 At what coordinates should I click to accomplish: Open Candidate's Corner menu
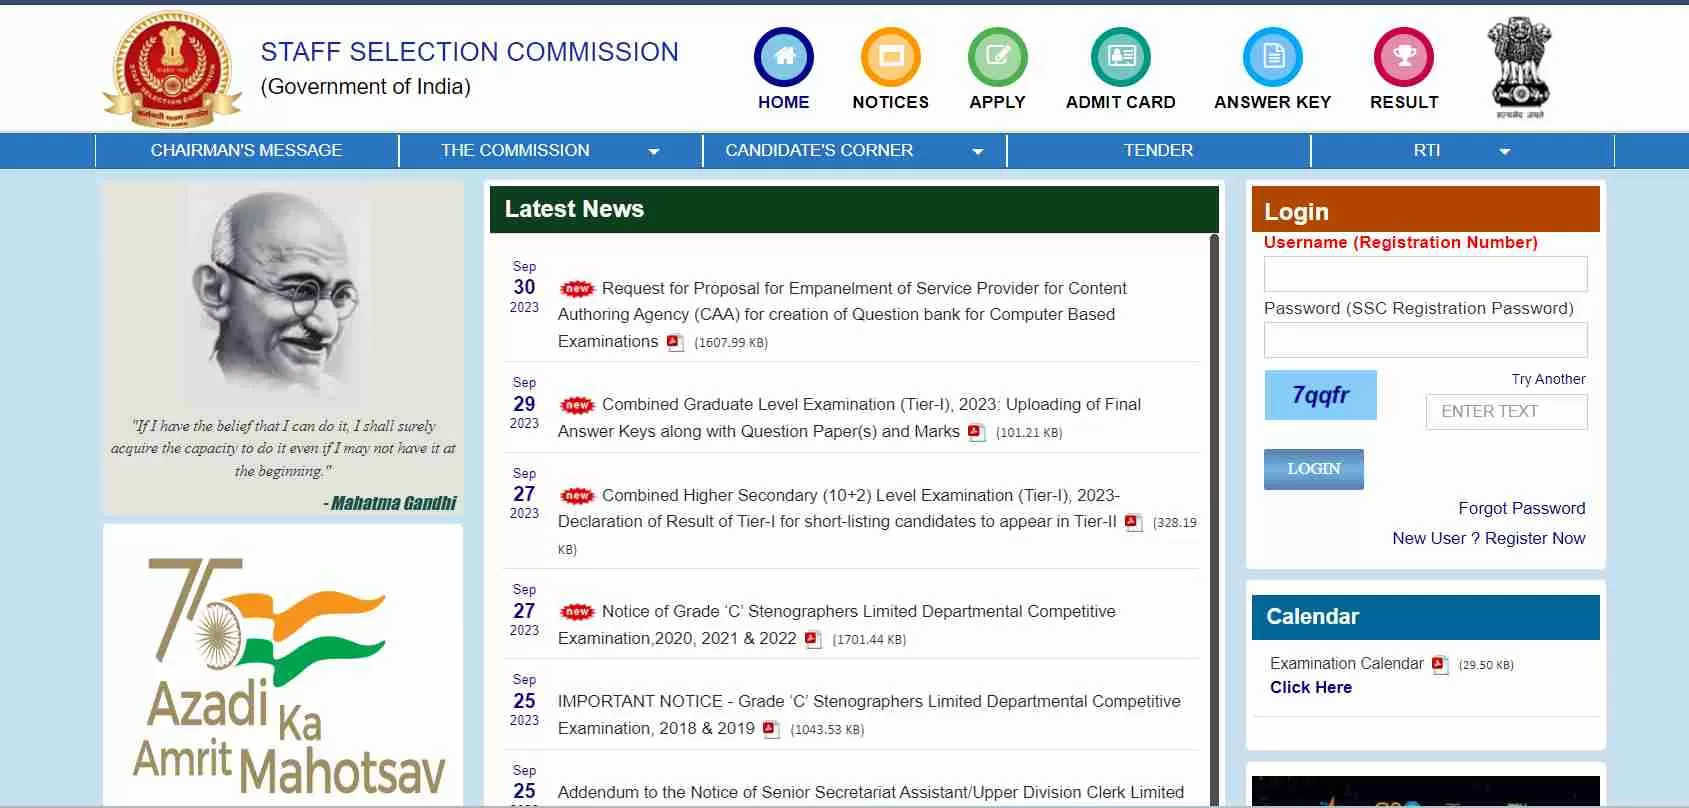[x=819, y=150]
